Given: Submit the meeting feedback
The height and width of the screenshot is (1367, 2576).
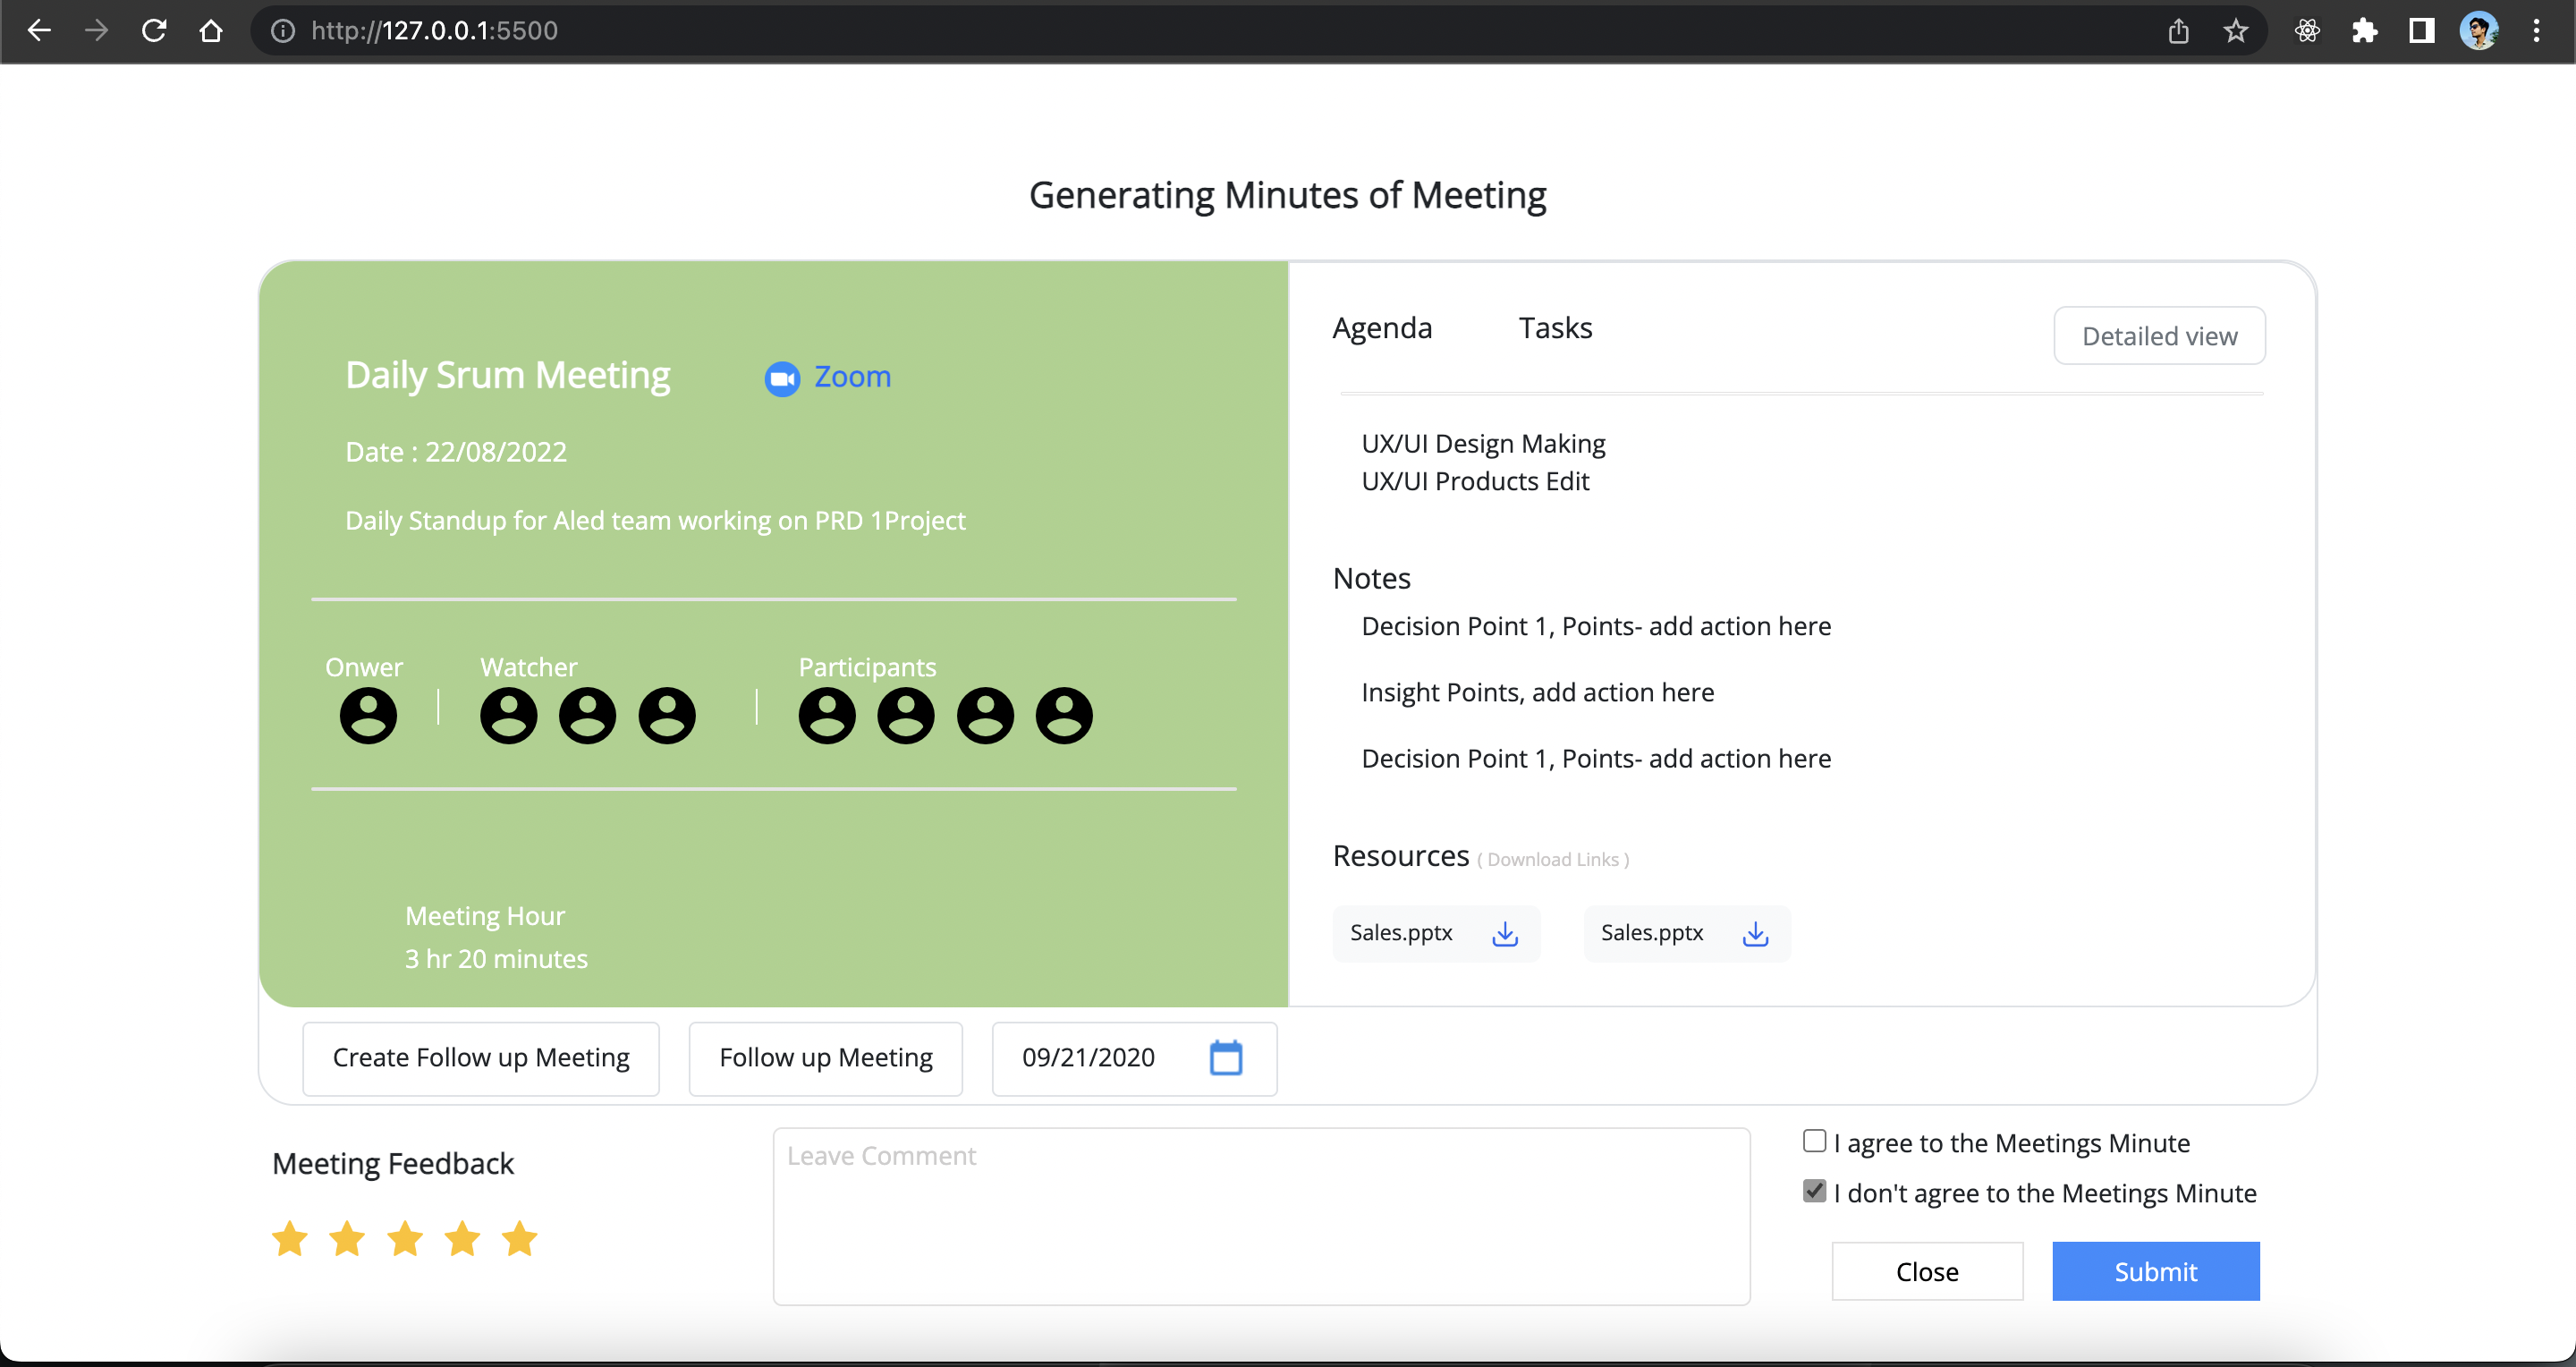Looking at the screenshot, I should pos(2155,1271).
